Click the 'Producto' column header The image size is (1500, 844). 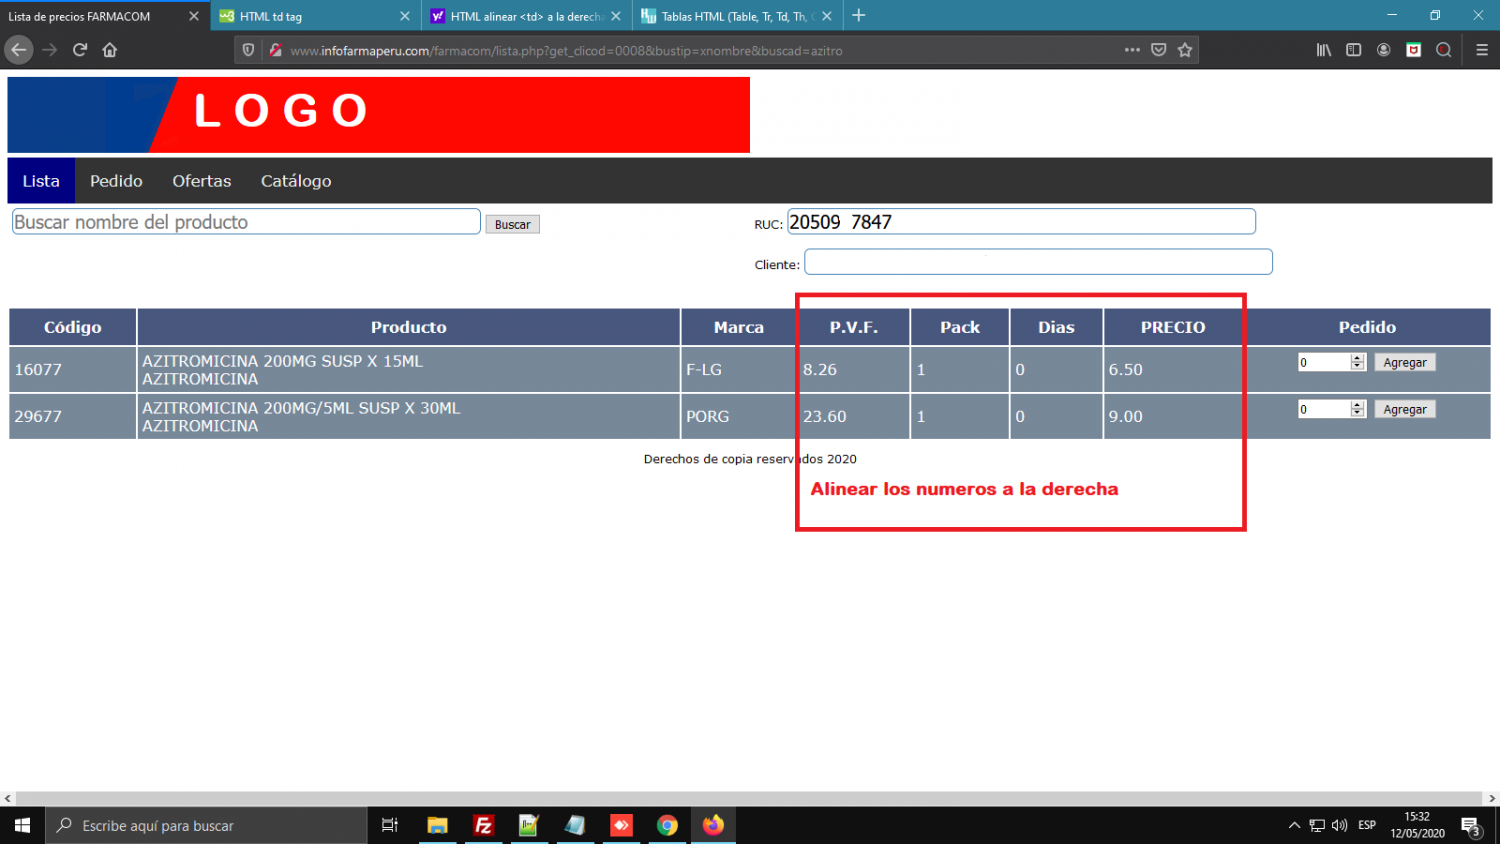409,327
